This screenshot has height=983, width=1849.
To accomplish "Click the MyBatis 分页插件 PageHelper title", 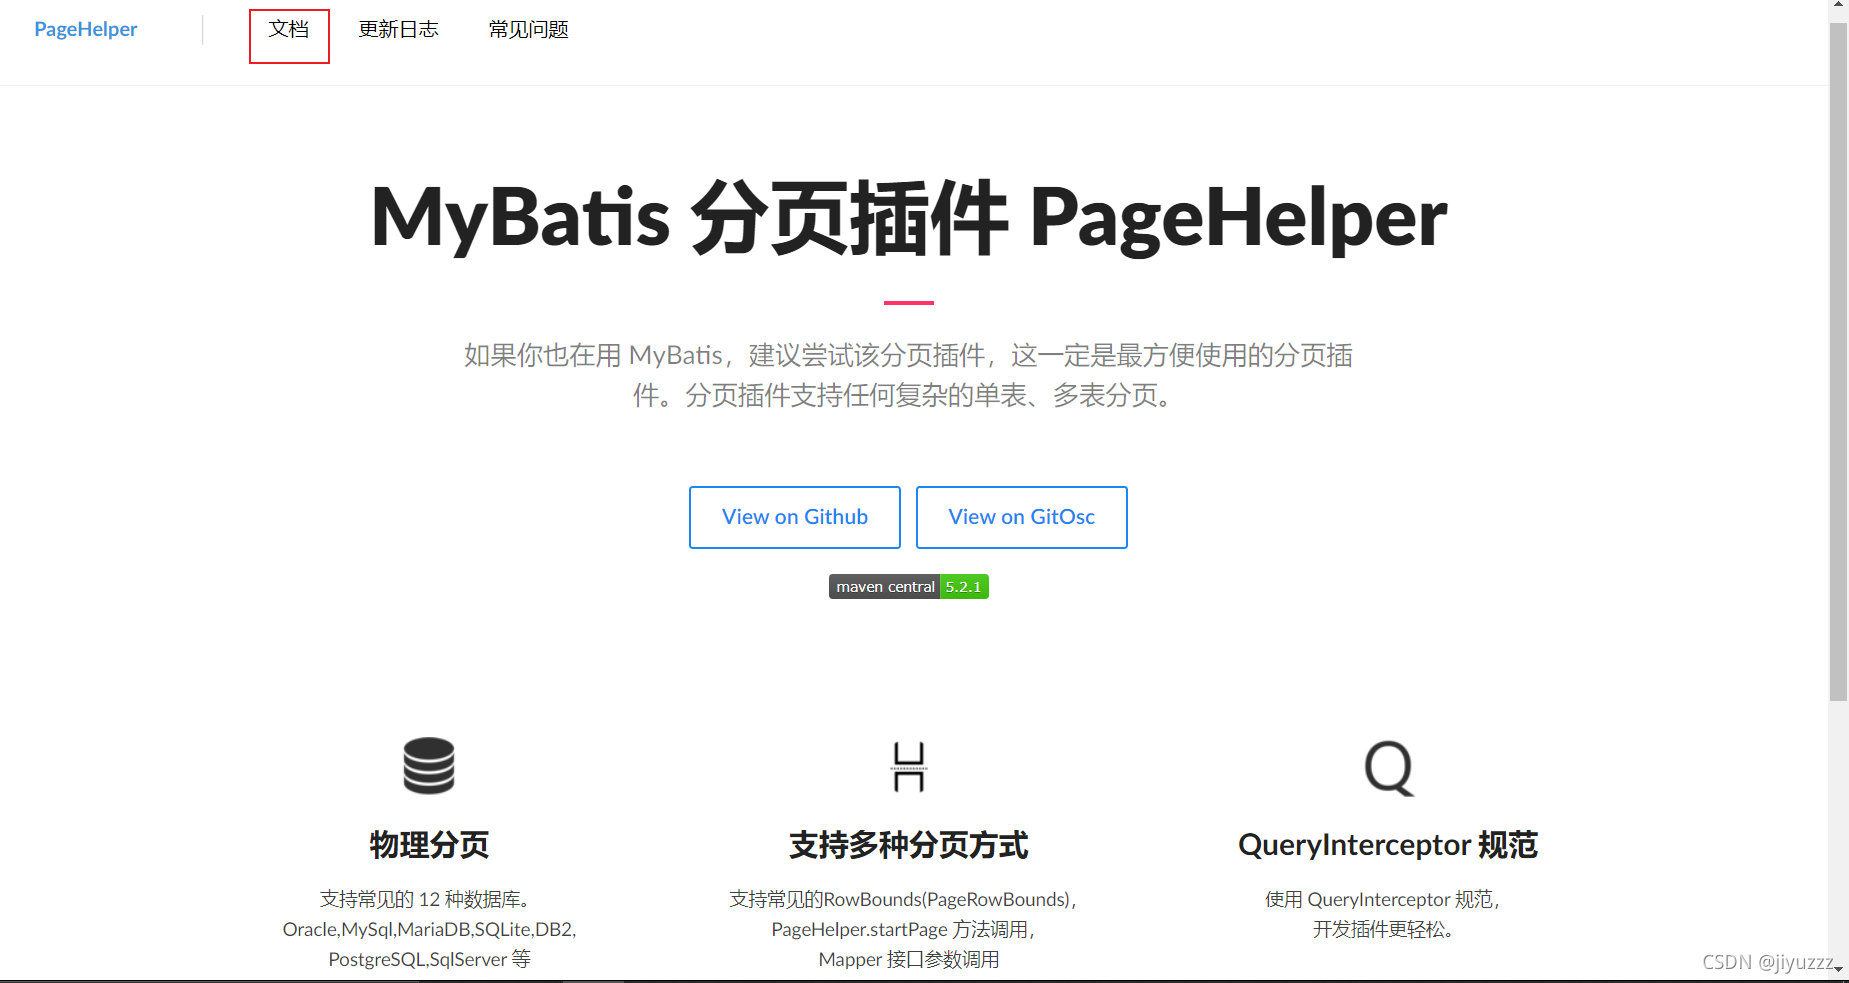I will click(908, 216).
